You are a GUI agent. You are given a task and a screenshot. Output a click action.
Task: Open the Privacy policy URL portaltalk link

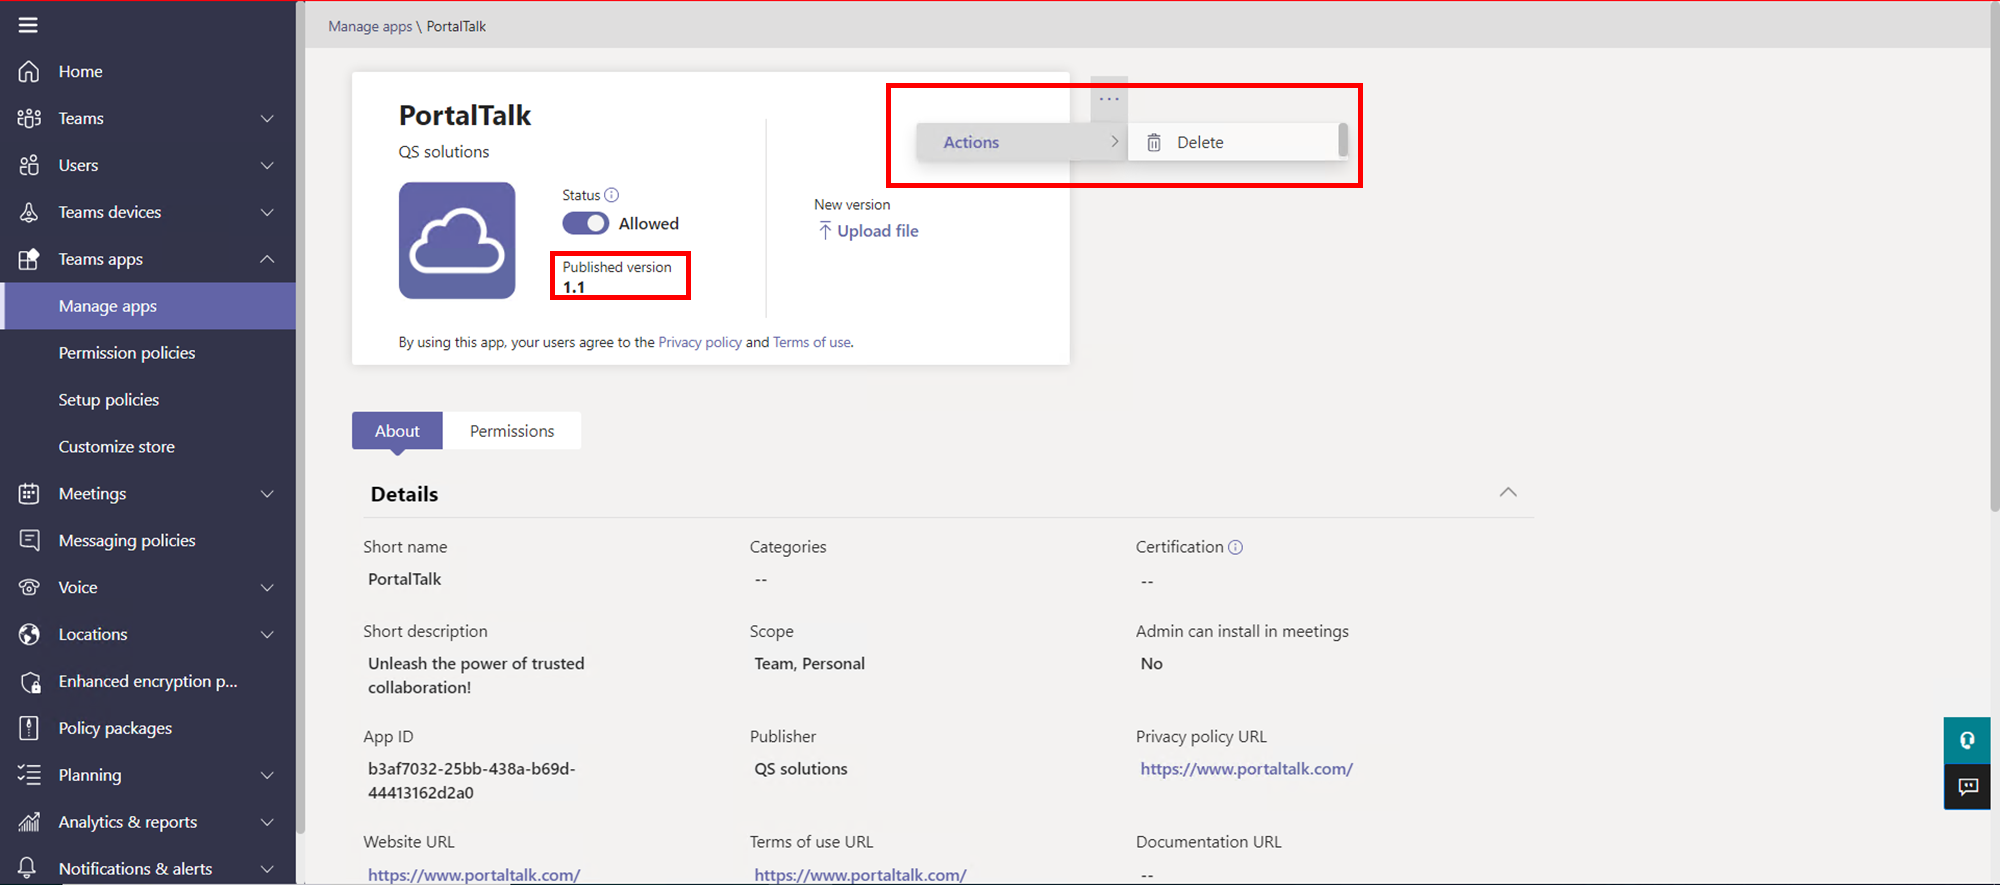(1247, 769)
